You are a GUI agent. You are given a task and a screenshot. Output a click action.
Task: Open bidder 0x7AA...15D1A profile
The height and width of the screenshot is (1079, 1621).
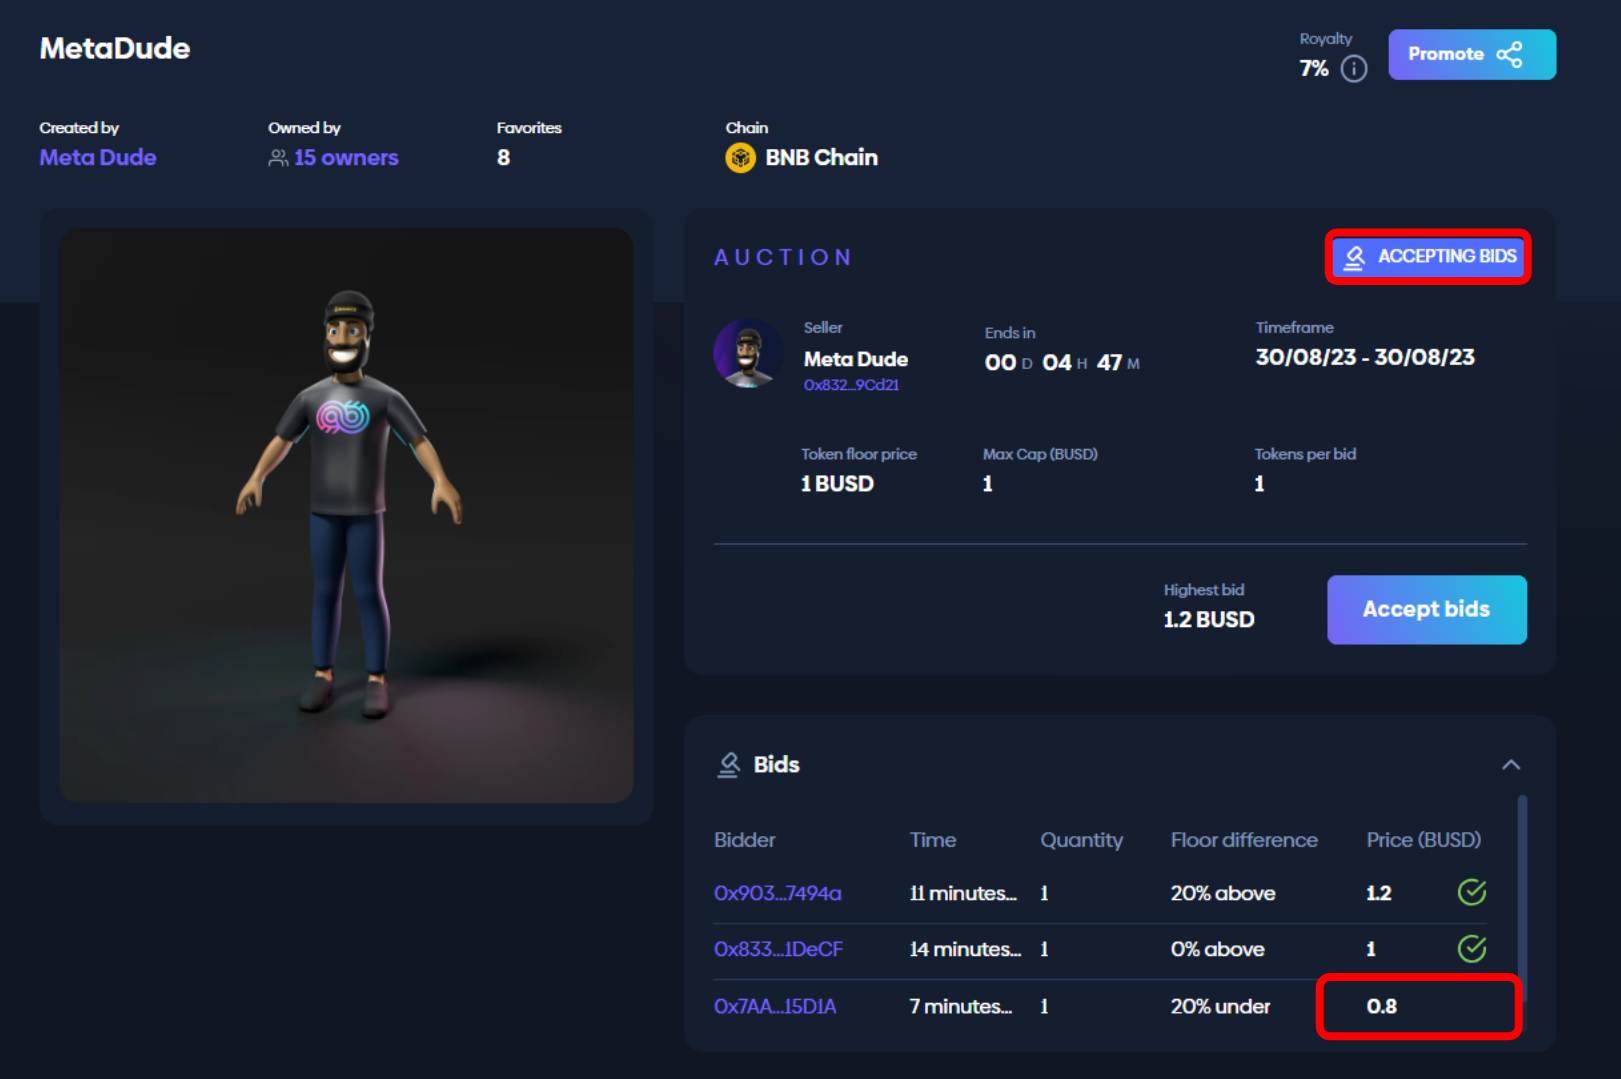775,1006
